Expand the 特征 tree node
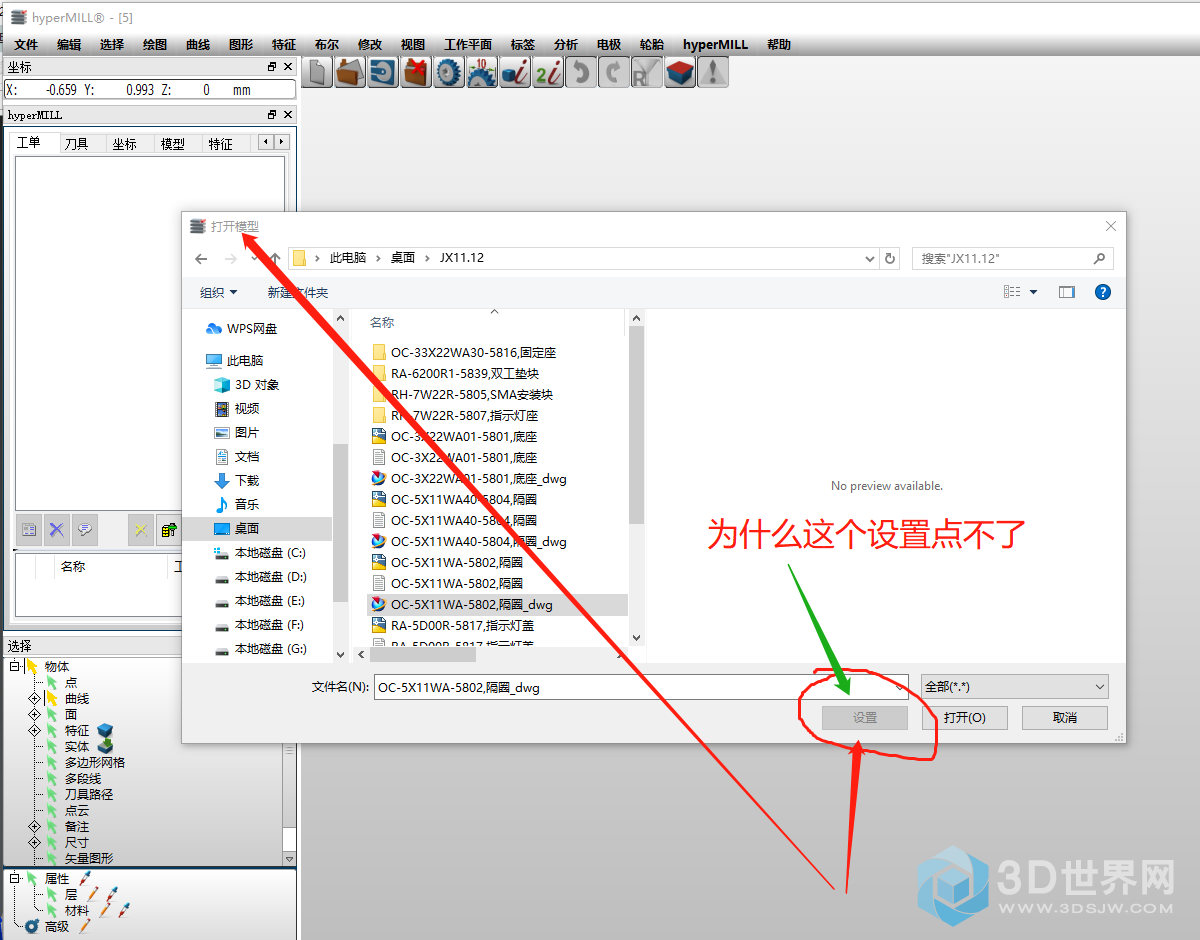The image size is (1200, 940). (x=34, y=730)
